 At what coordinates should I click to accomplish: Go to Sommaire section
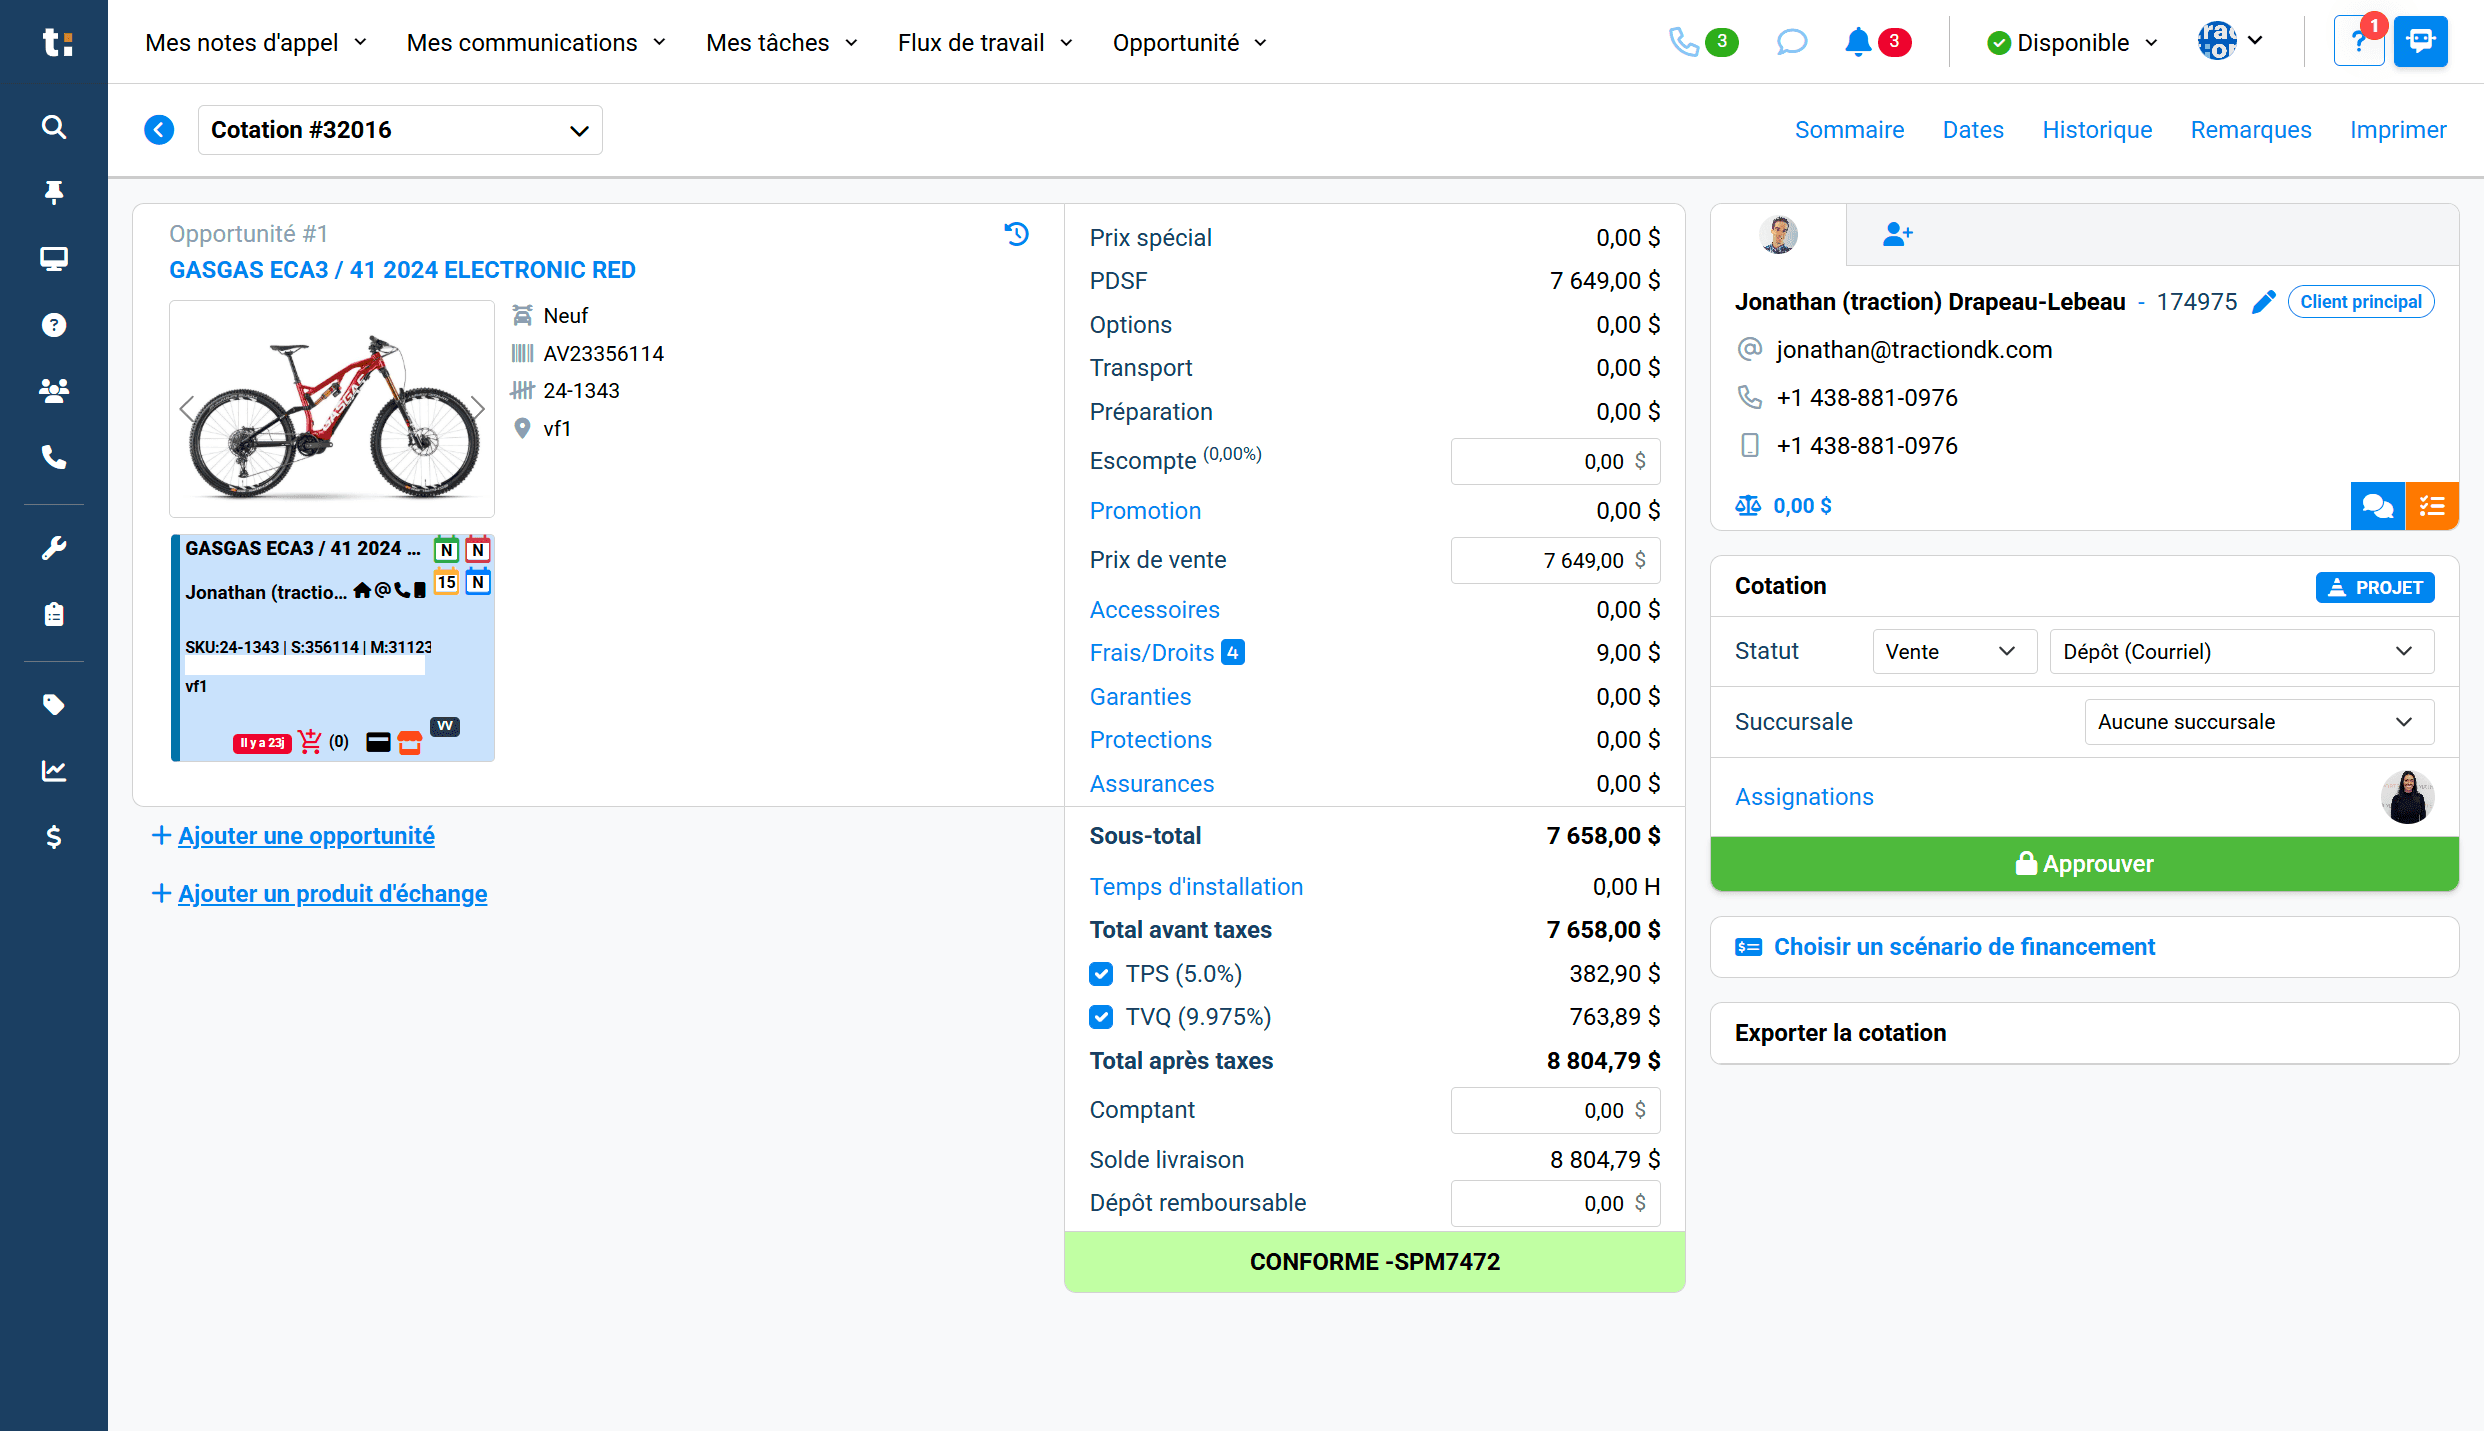[x=1849, y=130]
